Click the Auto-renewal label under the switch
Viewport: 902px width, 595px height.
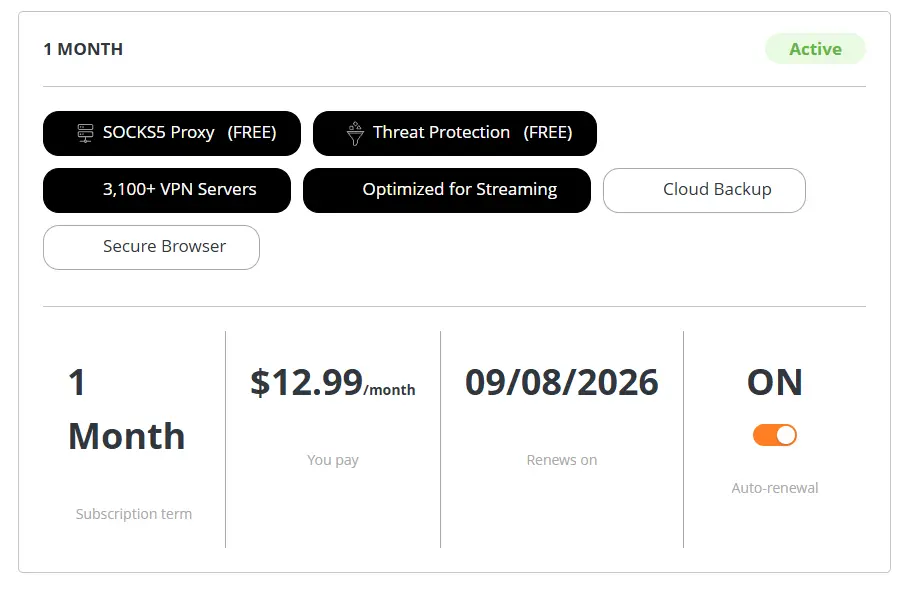774,488
